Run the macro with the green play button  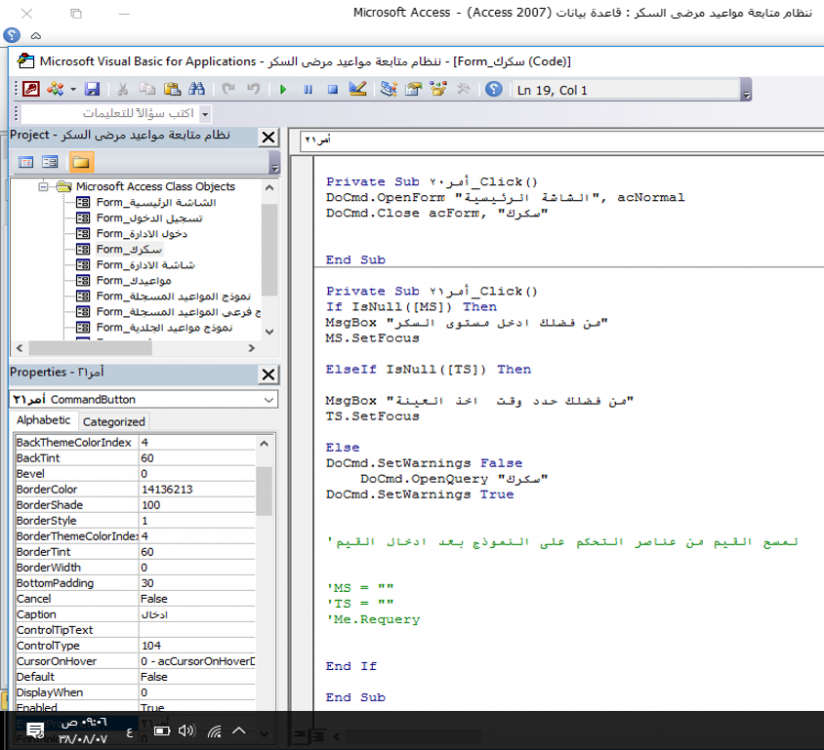tap(283, 89)
